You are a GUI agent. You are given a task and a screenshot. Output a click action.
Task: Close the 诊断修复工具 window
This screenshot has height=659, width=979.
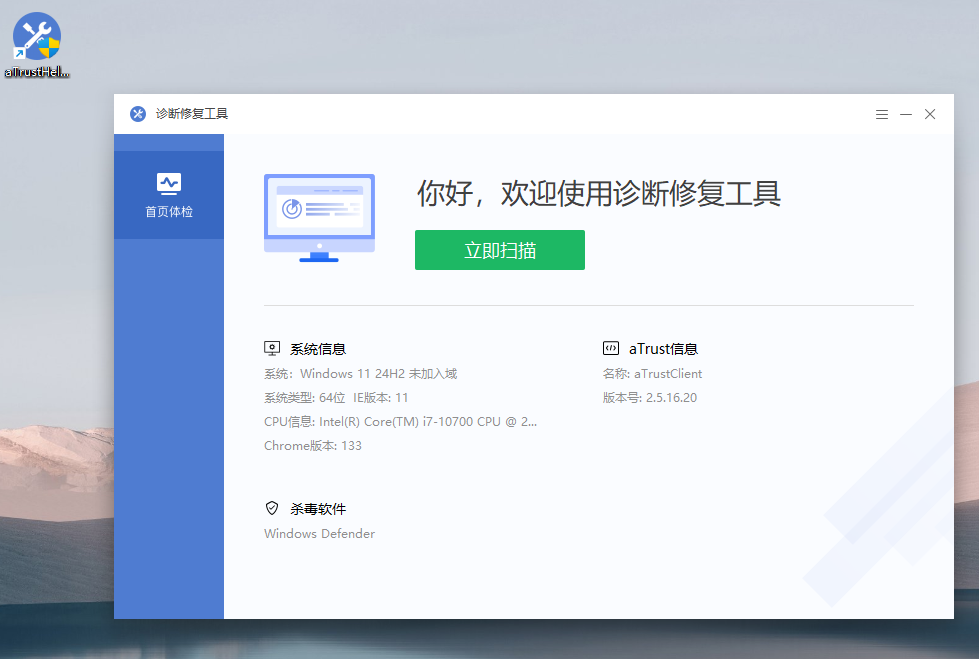(930, 115)
